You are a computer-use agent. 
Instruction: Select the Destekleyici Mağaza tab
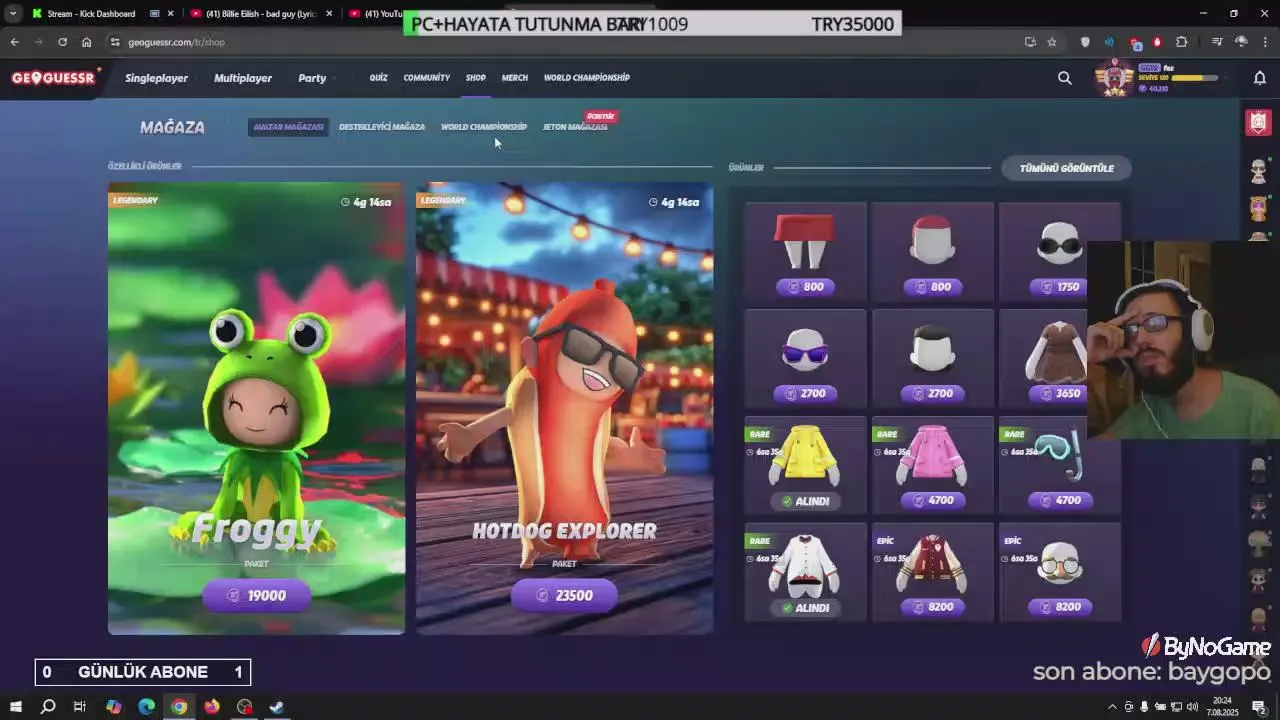tap(382, 127)
